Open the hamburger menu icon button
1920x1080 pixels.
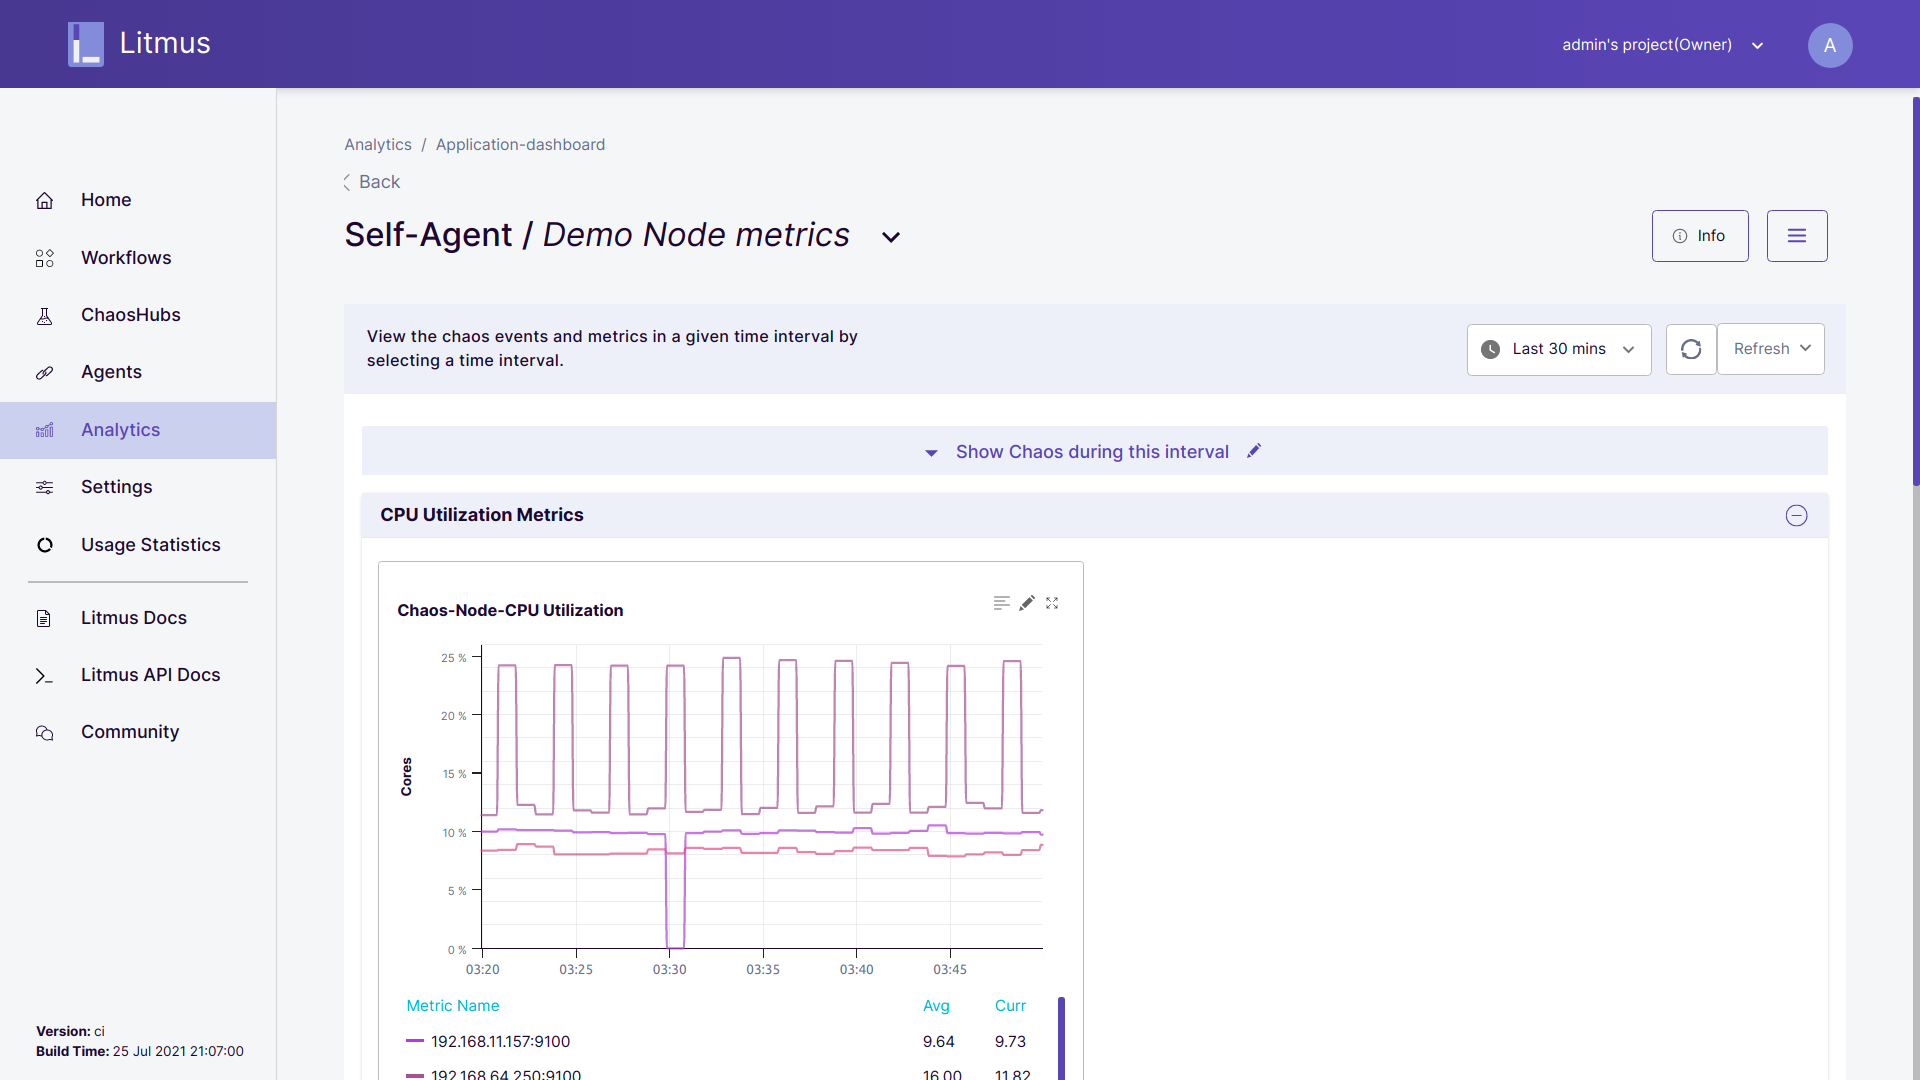(1796, 236)
